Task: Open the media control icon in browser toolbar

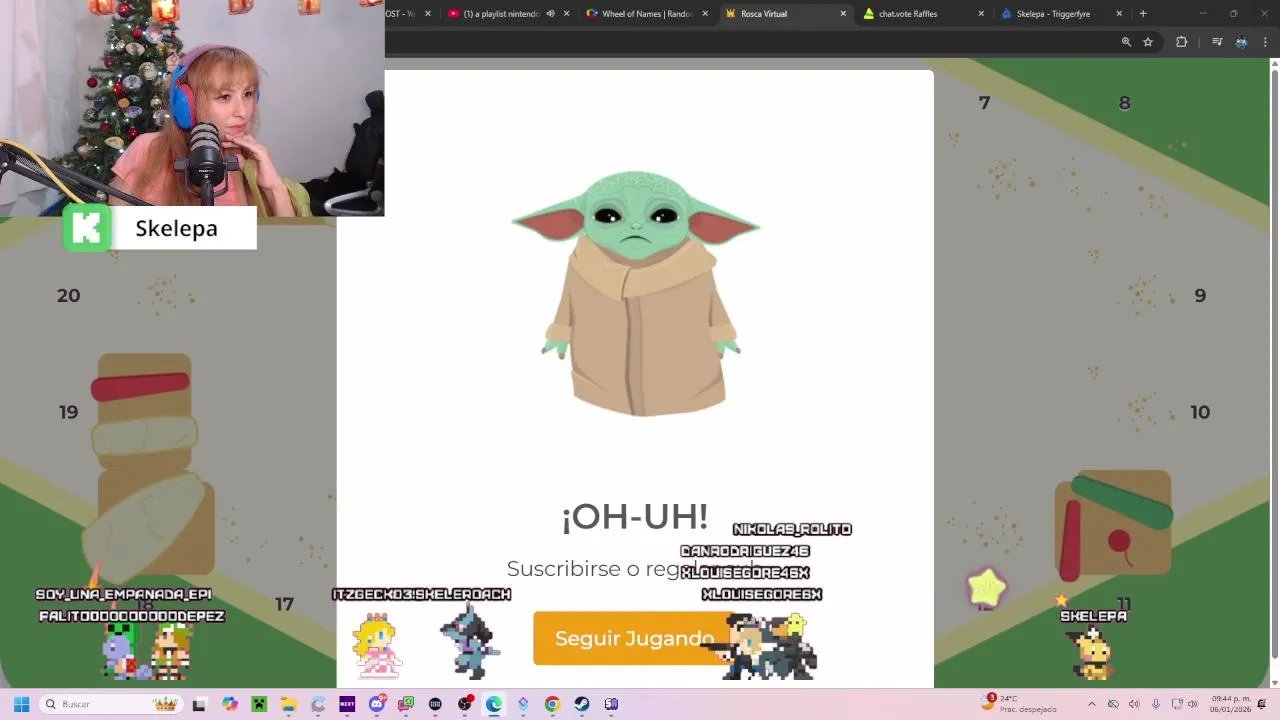Action: pos(1217,42)
